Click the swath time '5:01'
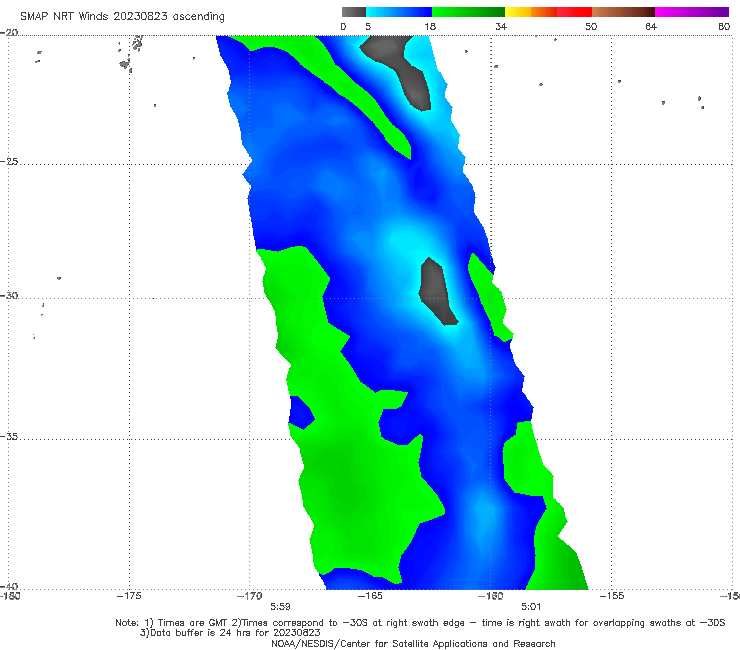This screenshot has width=740, height=650. coord(531,607)
